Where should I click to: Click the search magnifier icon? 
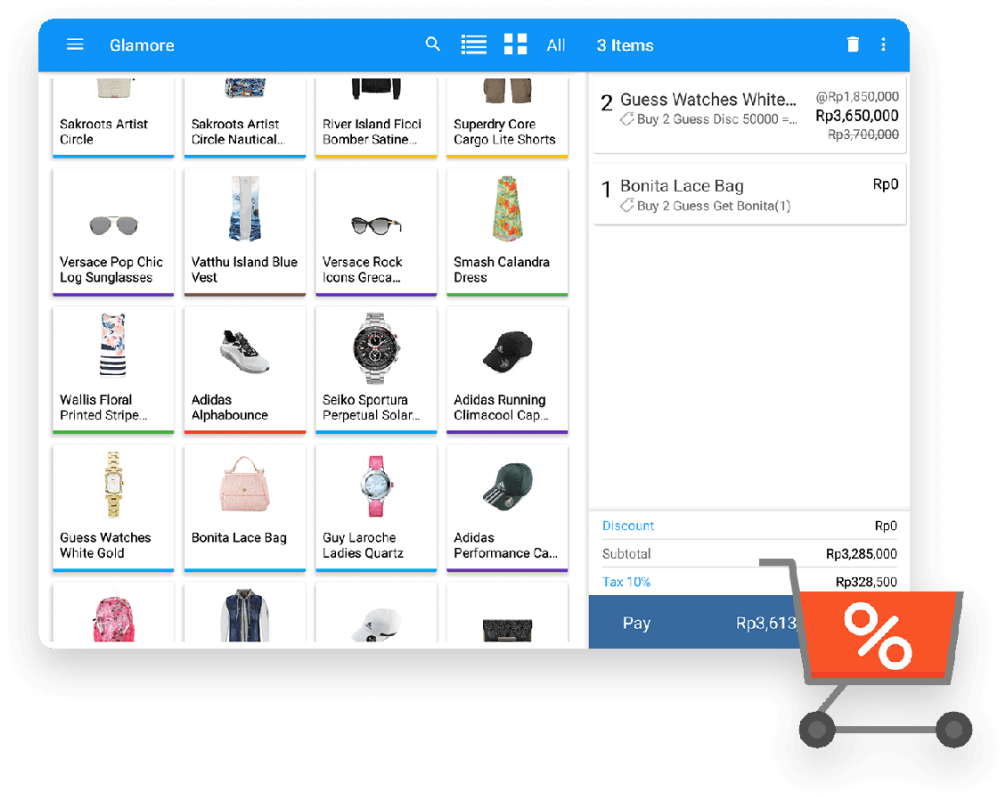tap(433, 44)
